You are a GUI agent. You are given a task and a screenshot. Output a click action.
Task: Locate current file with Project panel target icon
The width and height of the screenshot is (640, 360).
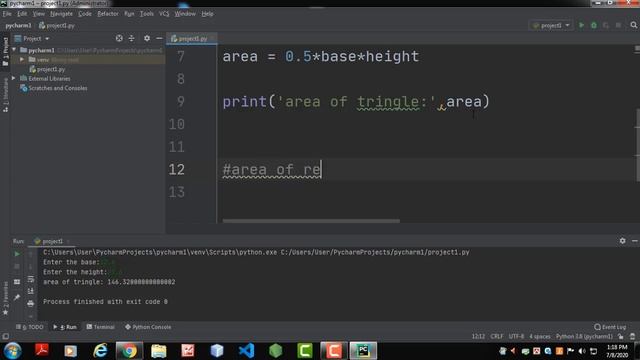119,38
